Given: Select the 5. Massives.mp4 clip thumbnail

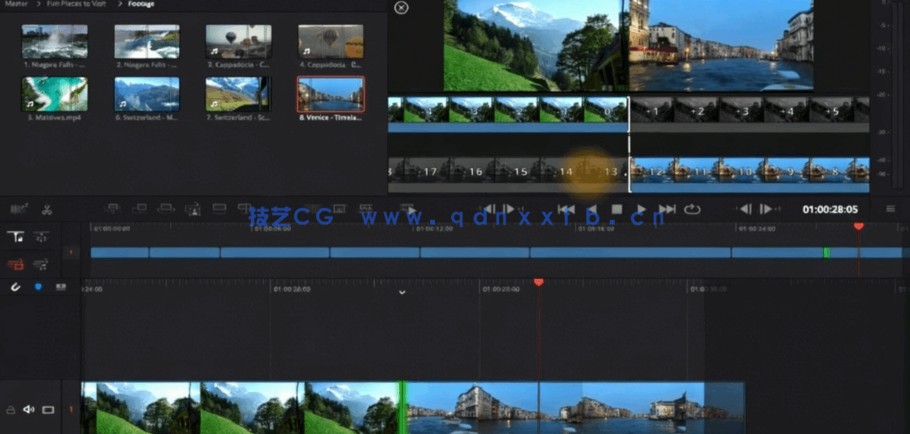Looking at the screenshot, I should coord(55,94).
